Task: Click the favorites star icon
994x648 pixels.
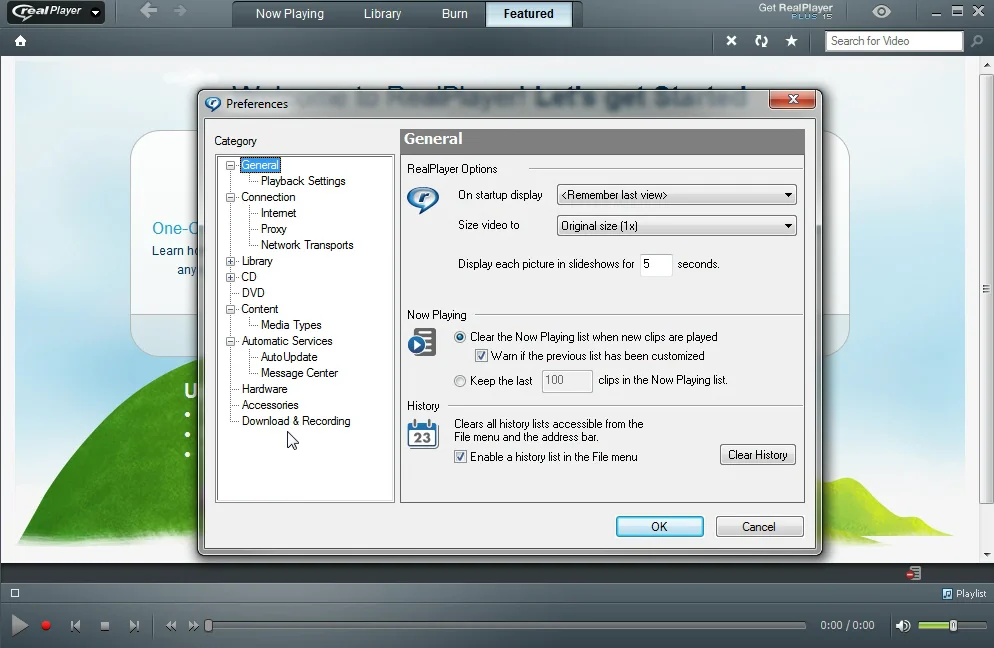Action: (x=791, y=41)
